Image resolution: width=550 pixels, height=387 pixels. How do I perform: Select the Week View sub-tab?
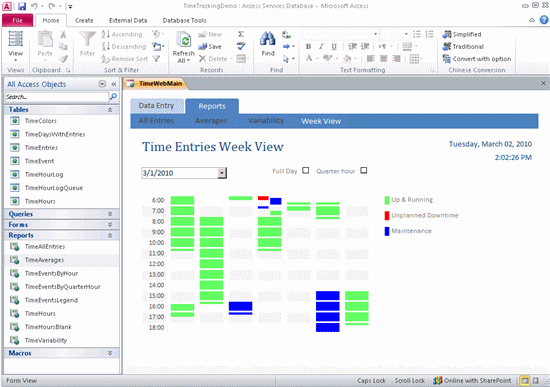[x=321, y=121]
